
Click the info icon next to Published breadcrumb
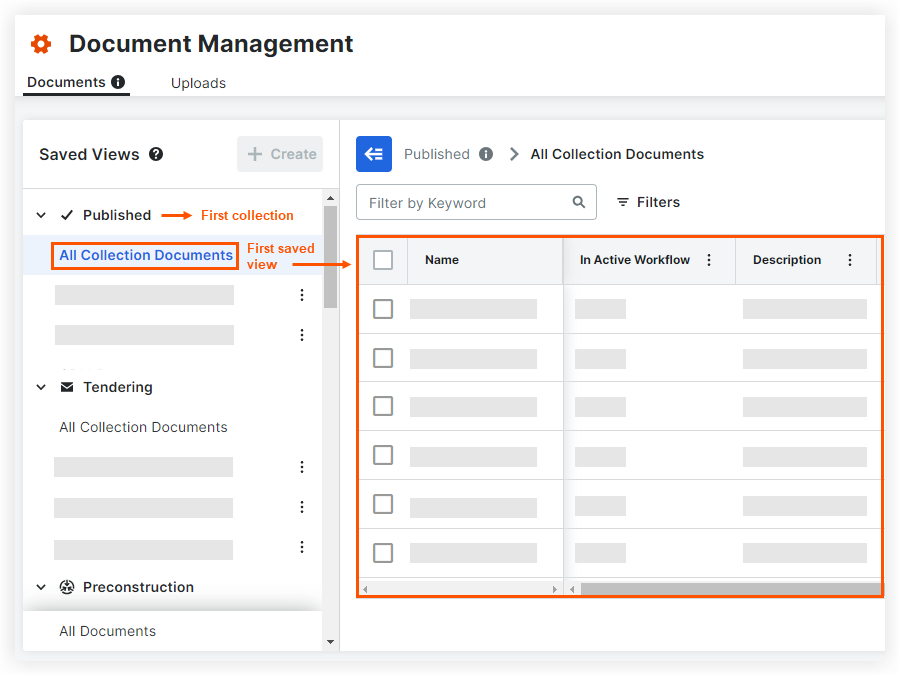486,154
